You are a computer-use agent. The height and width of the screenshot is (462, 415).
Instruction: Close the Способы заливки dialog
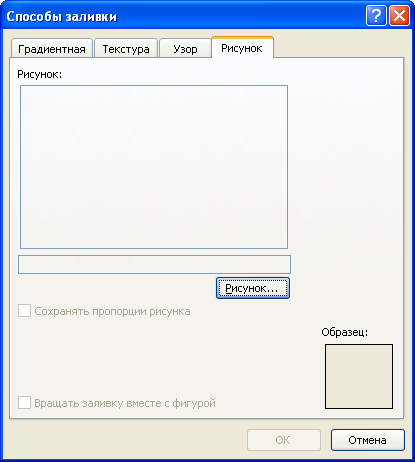(x=399, y=16)
